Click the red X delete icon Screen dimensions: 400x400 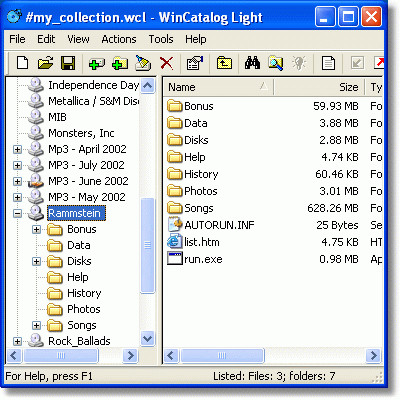tap(166, 63)
